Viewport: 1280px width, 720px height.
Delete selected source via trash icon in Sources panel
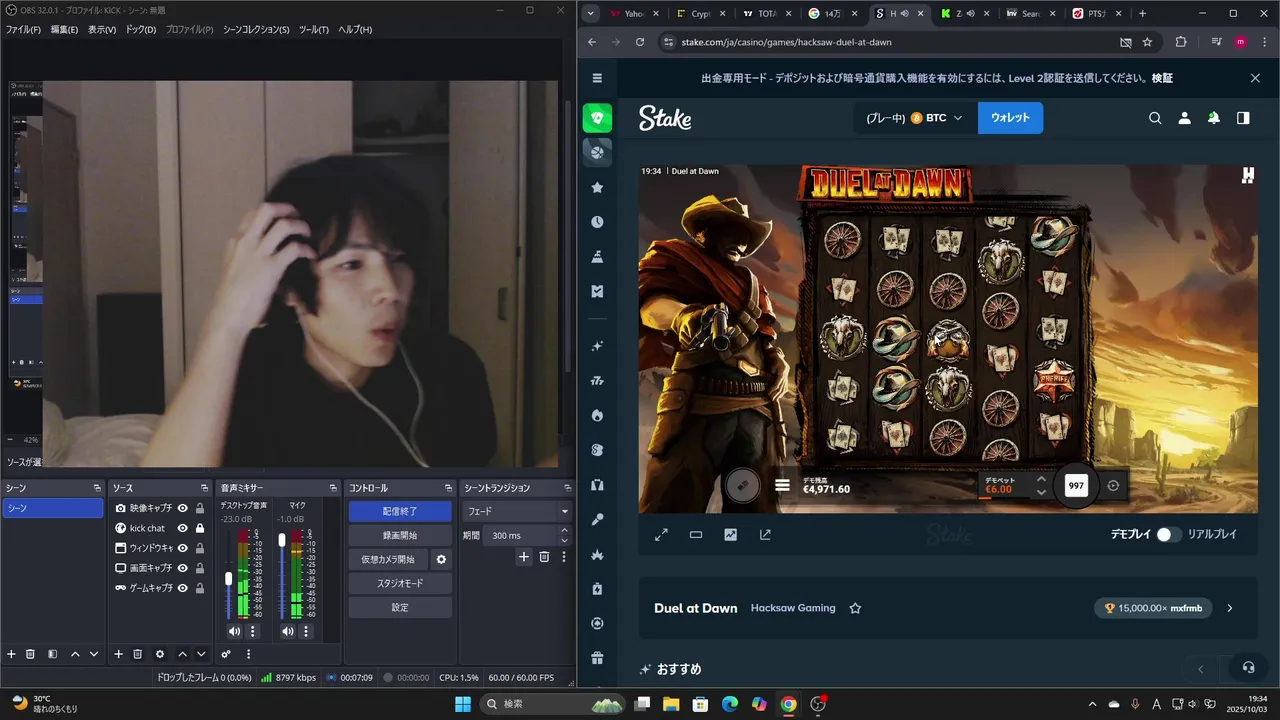(x=138, y=654)
